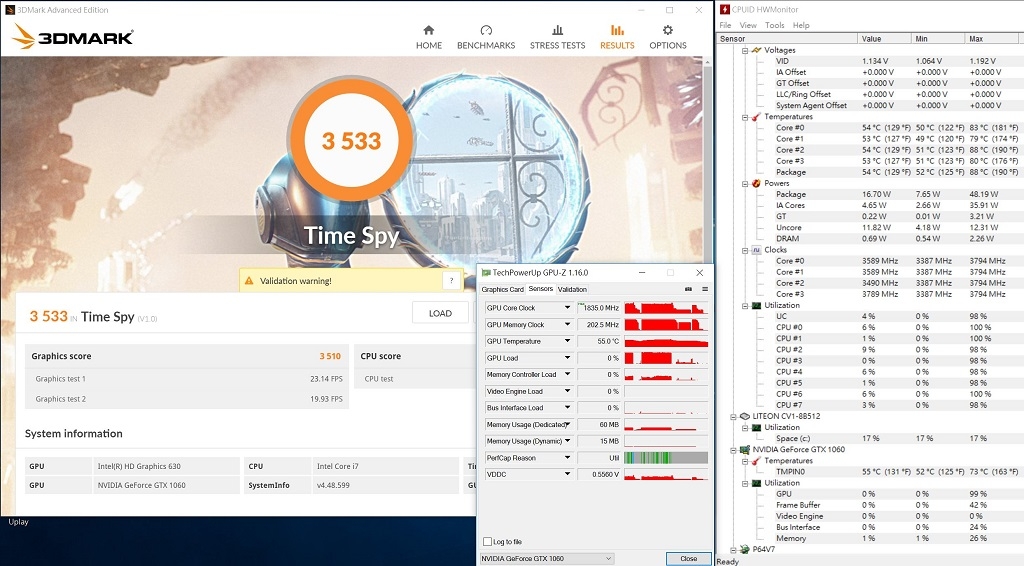The height and width of the screenshot is (566, 1024).
Task: Open GPU Core Clock sensor dropdown
Action: [x=567, y=307]
